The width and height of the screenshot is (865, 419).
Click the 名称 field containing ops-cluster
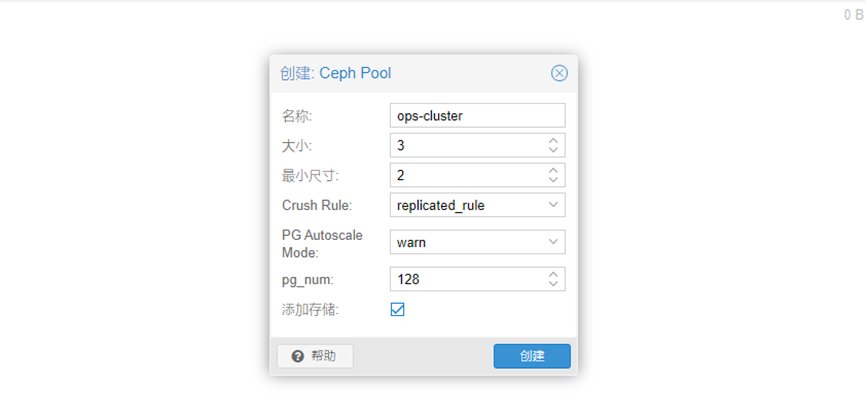(x=477, y=116)
